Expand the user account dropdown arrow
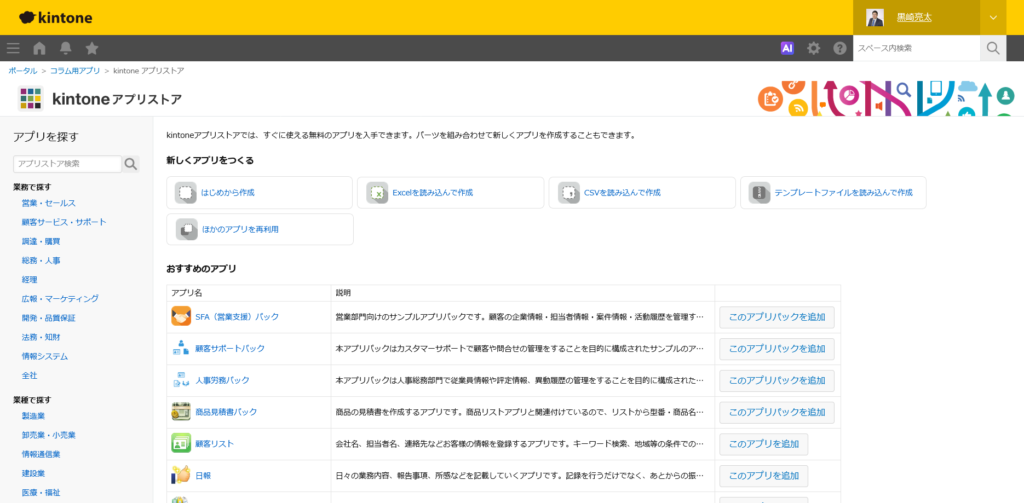 click(993, 18)
